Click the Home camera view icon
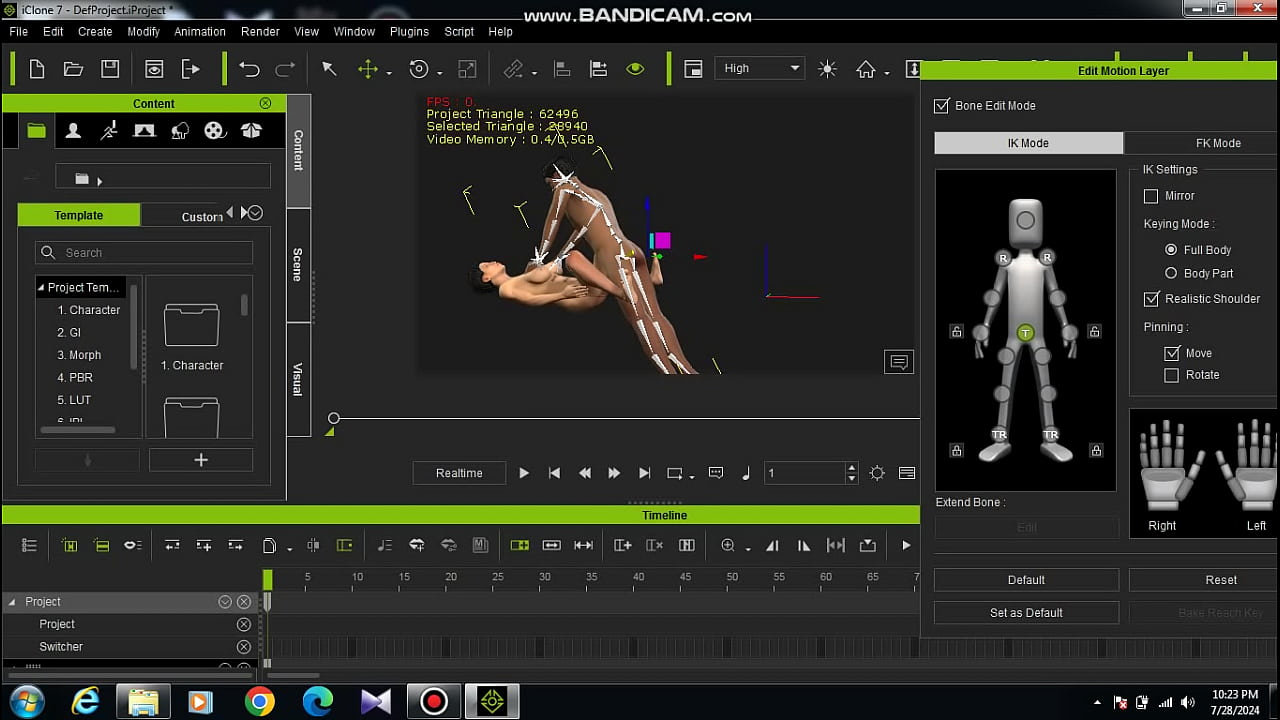 [866, 69]
